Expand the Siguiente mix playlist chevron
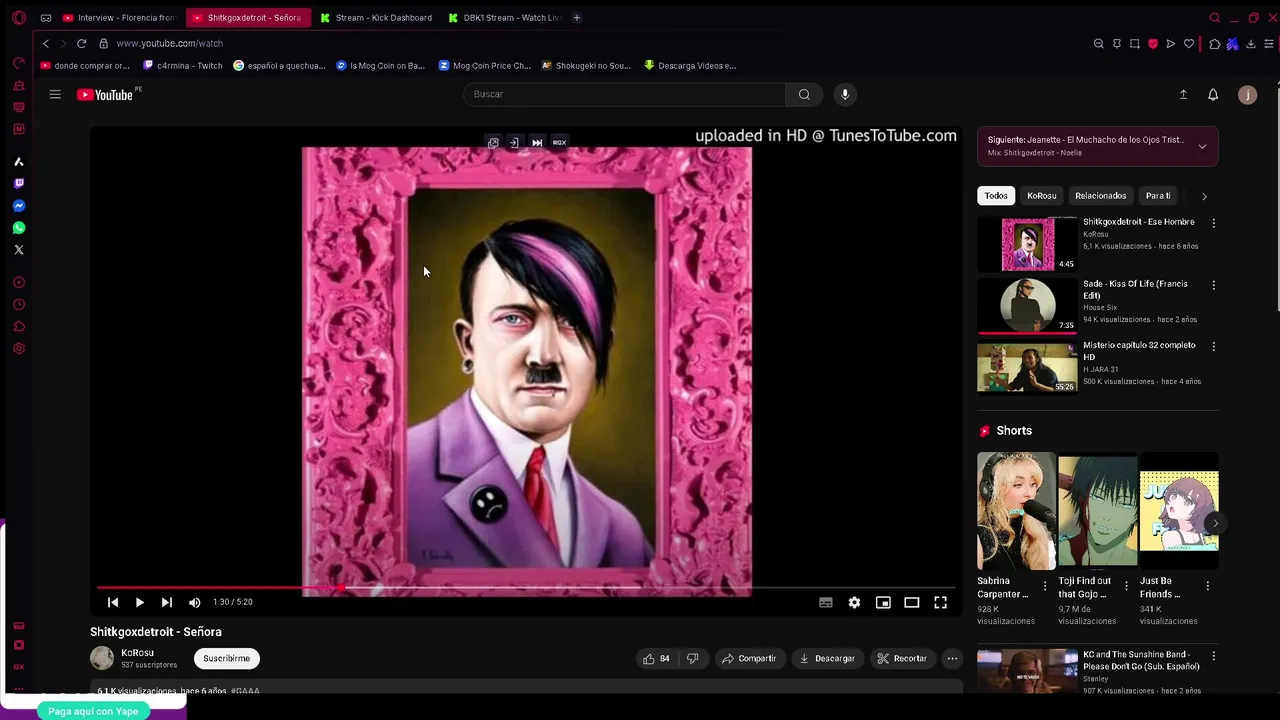The height and width of the screenshot is (720, 1280). pos(1202,146)
